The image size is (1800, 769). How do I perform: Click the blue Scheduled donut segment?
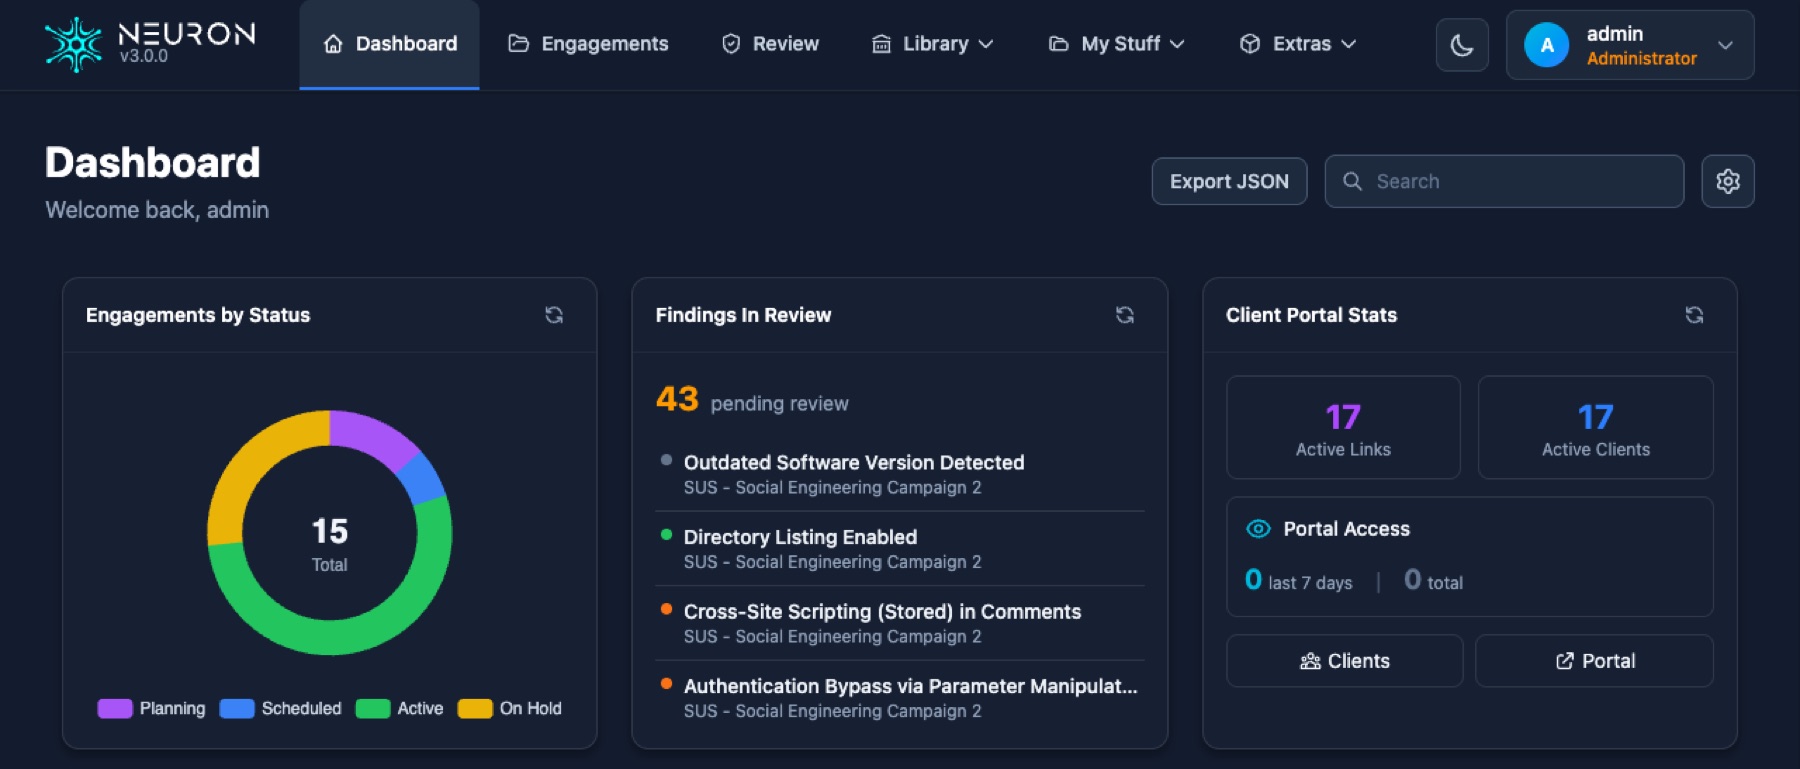(424, 478)
